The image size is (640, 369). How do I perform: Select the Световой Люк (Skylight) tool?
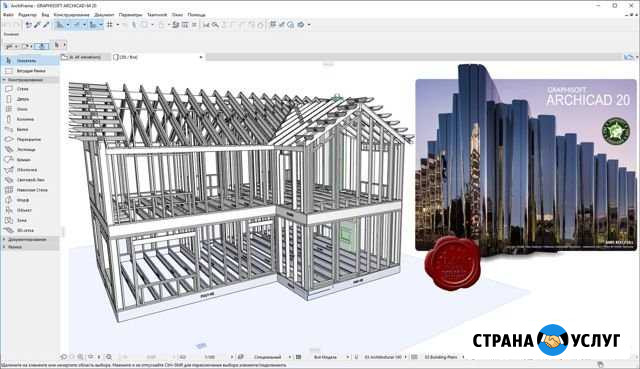pyautogui.click(x=30, y=180)
